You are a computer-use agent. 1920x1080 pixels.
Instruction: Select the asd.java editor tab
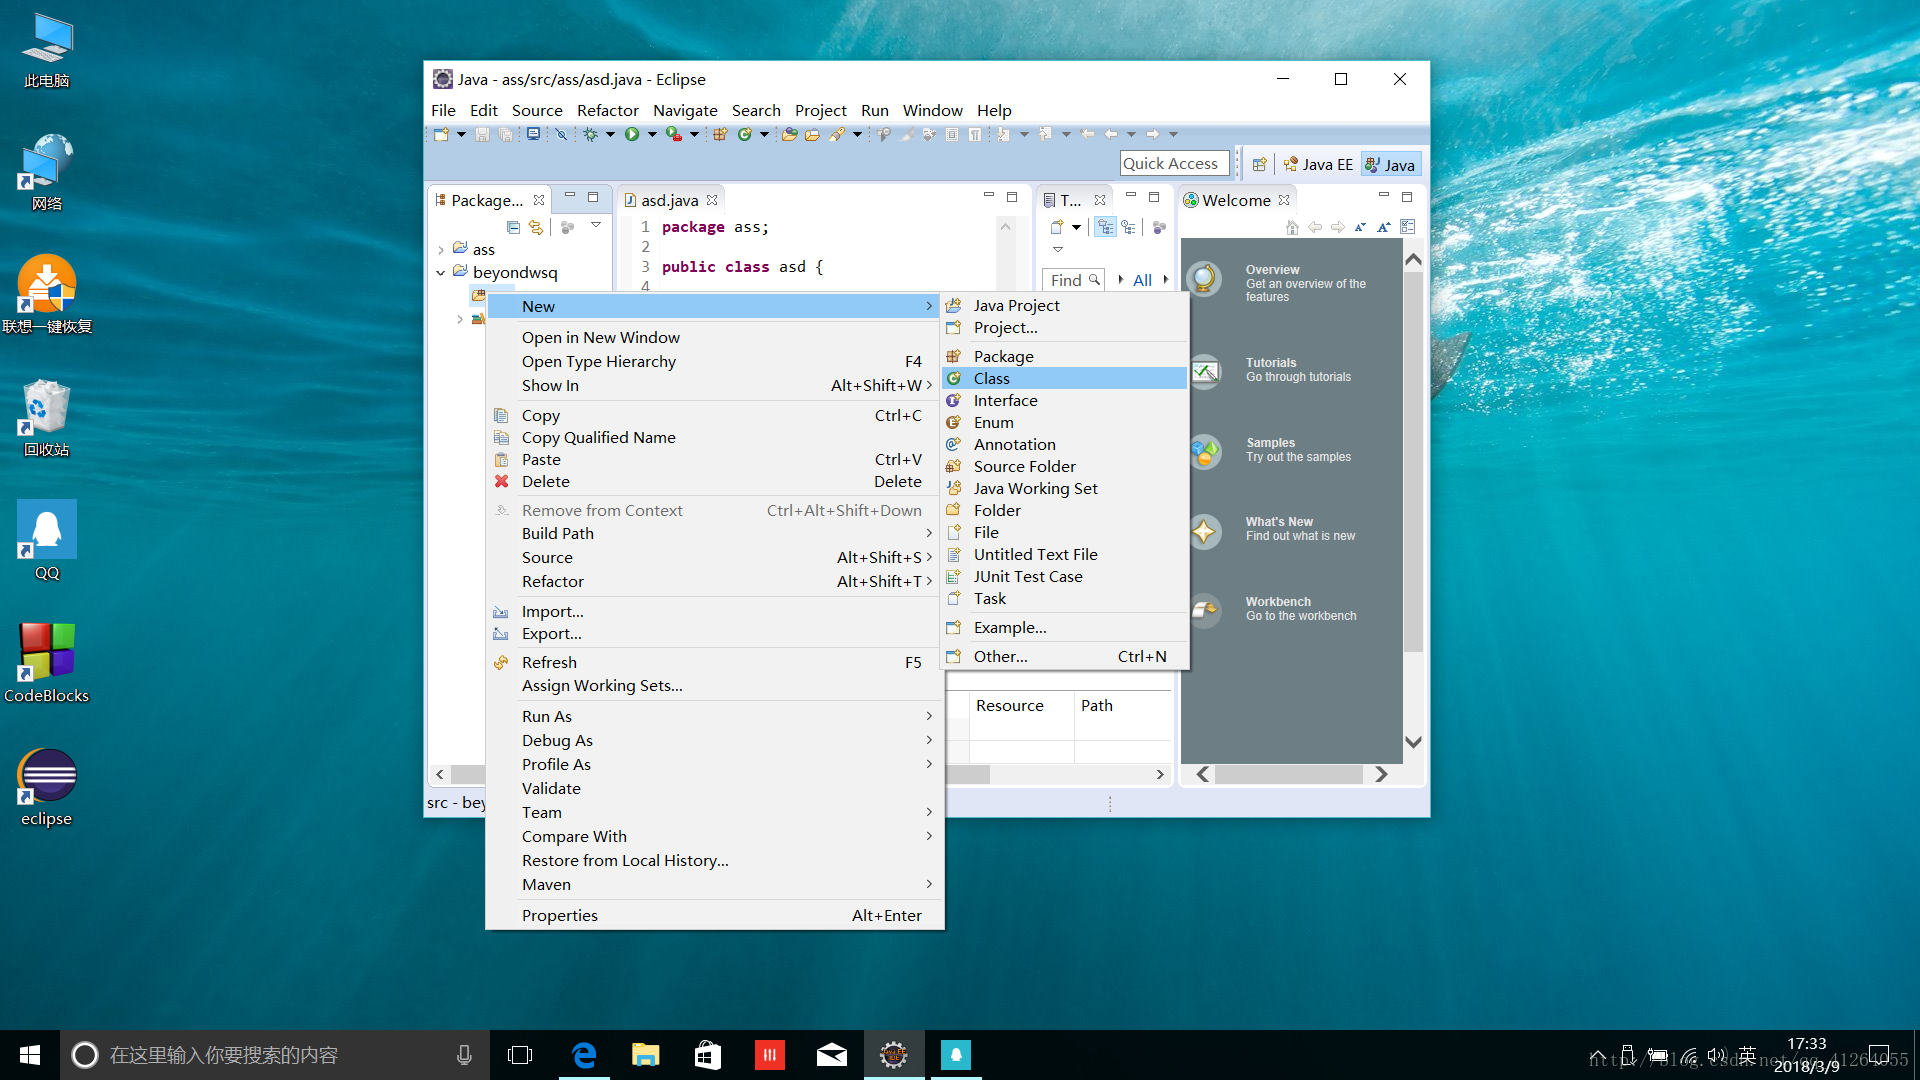point(671,200)
